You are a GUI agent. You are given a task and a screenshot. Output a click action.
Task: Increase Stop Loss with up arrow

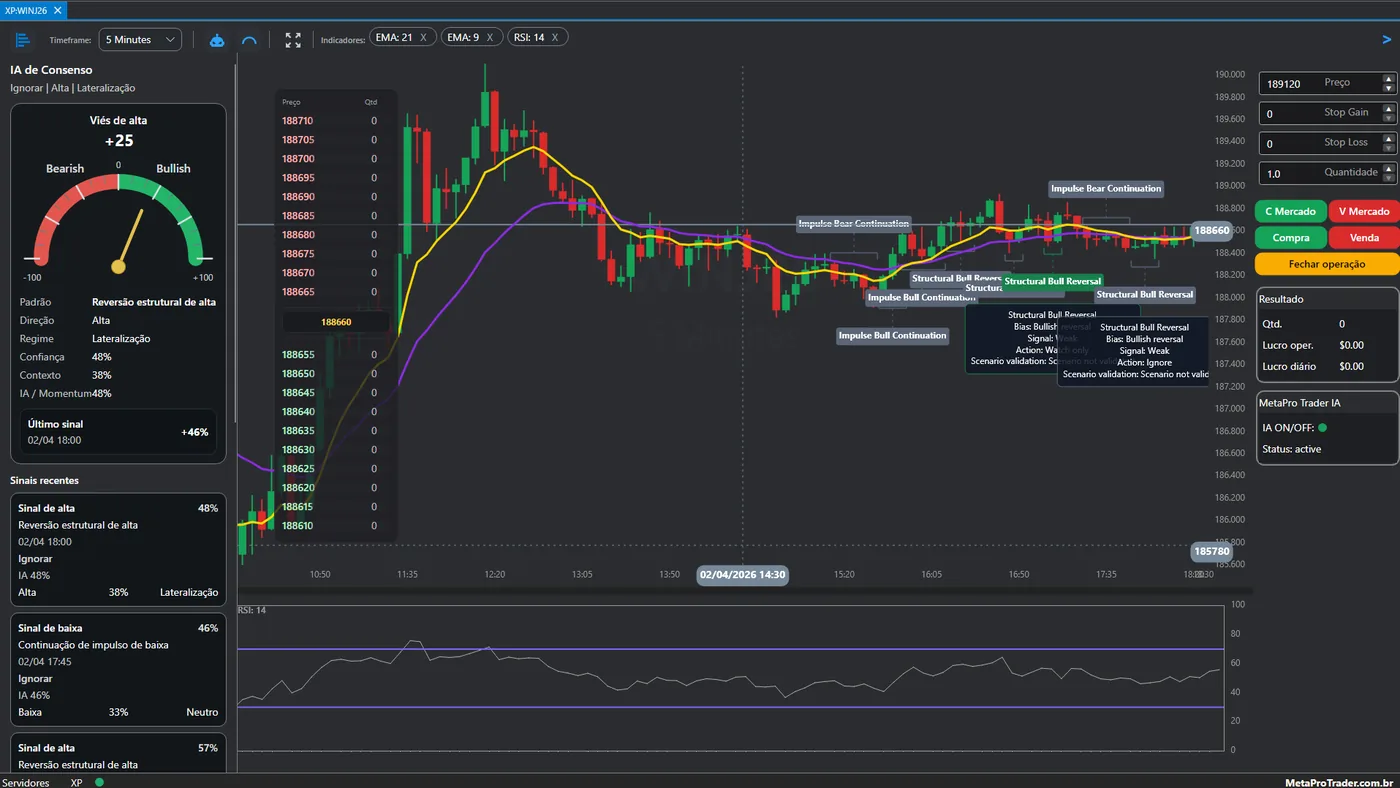(1388, 138)
